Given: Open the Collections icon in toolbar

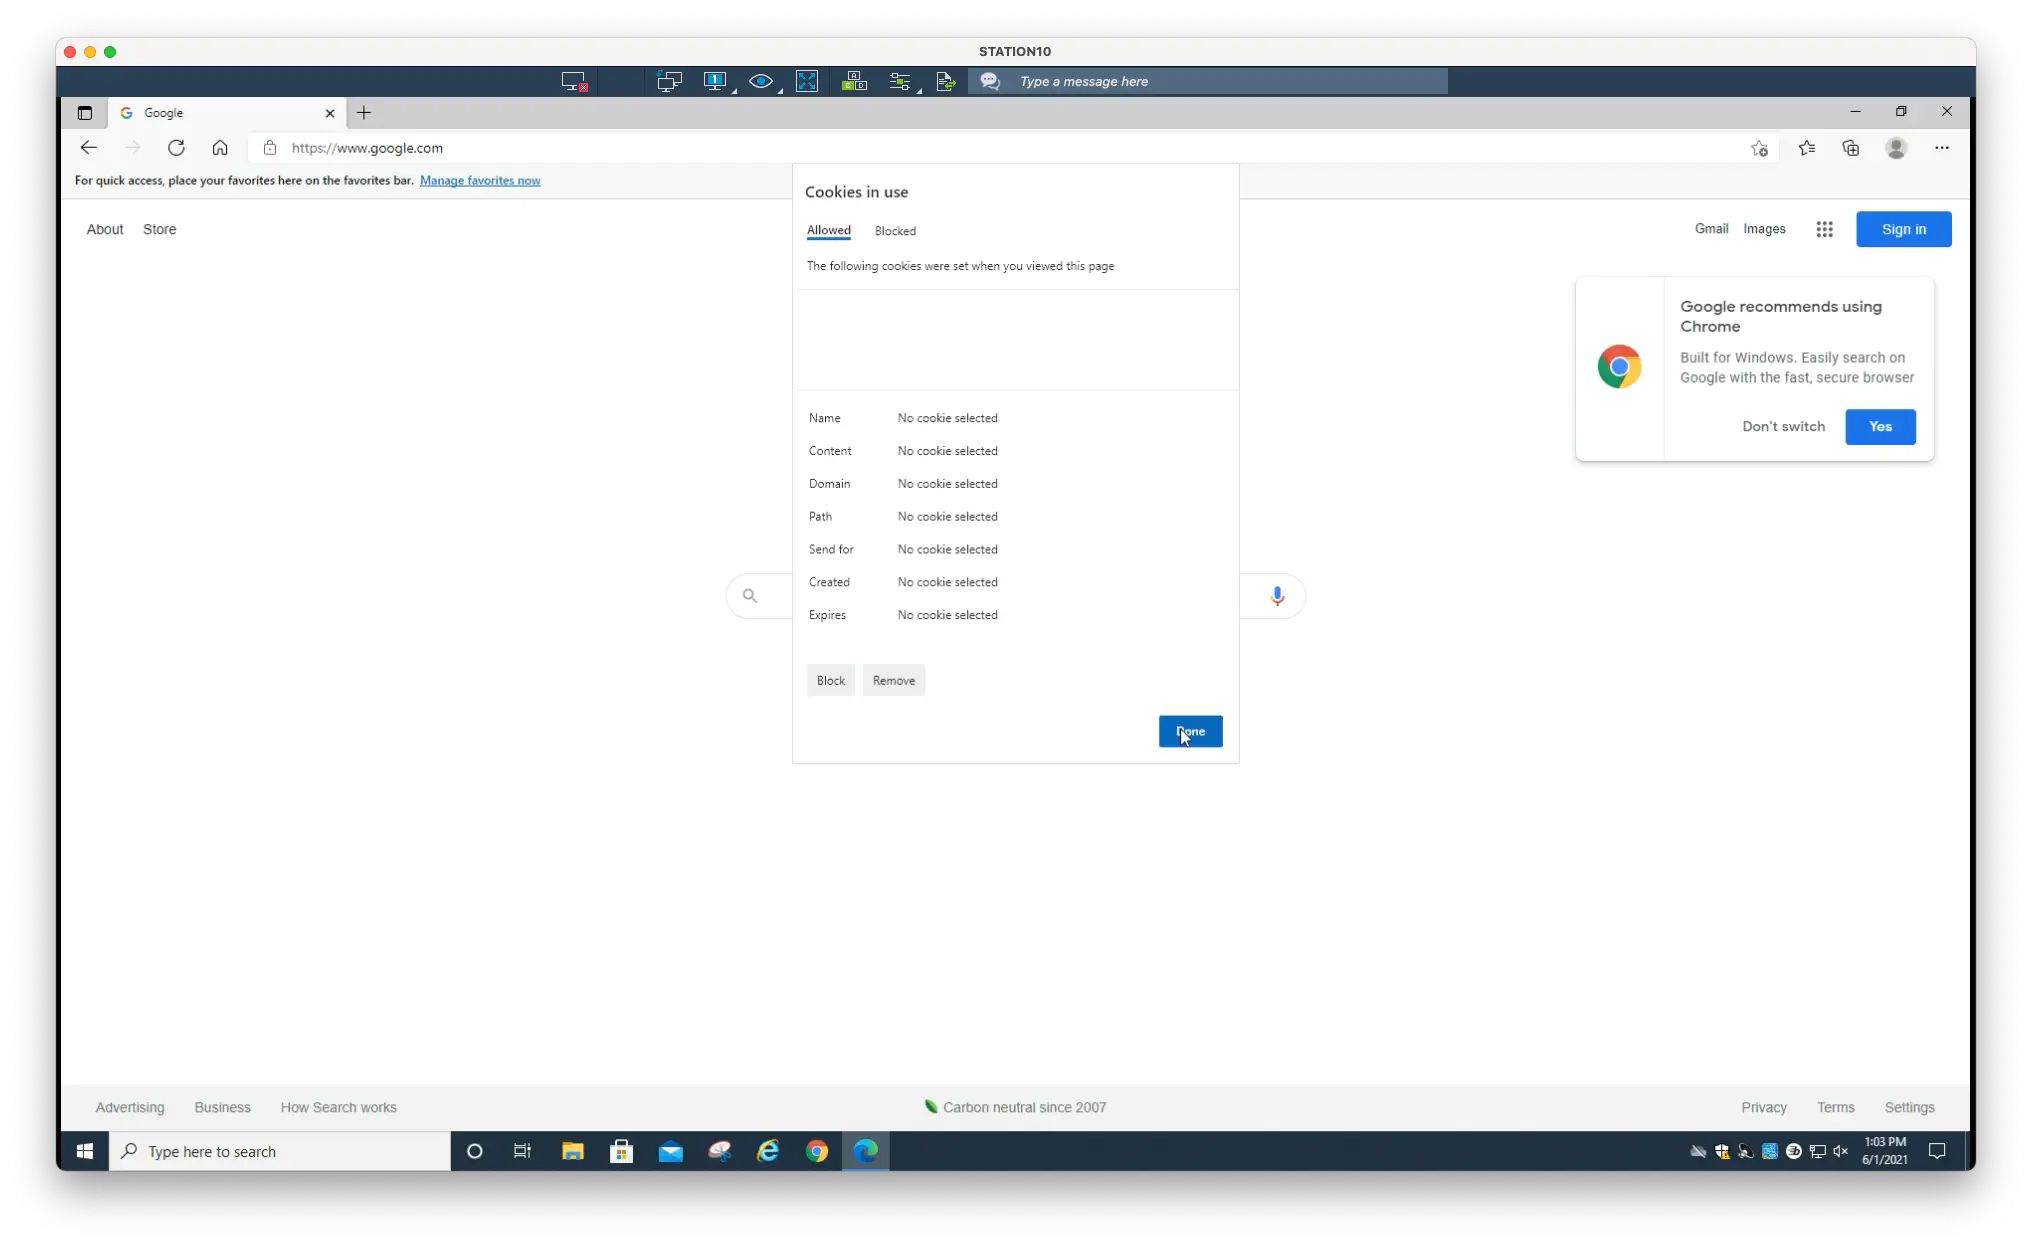Looking at the screenshot, I should pyautogui.click(x=1851, y=148).
